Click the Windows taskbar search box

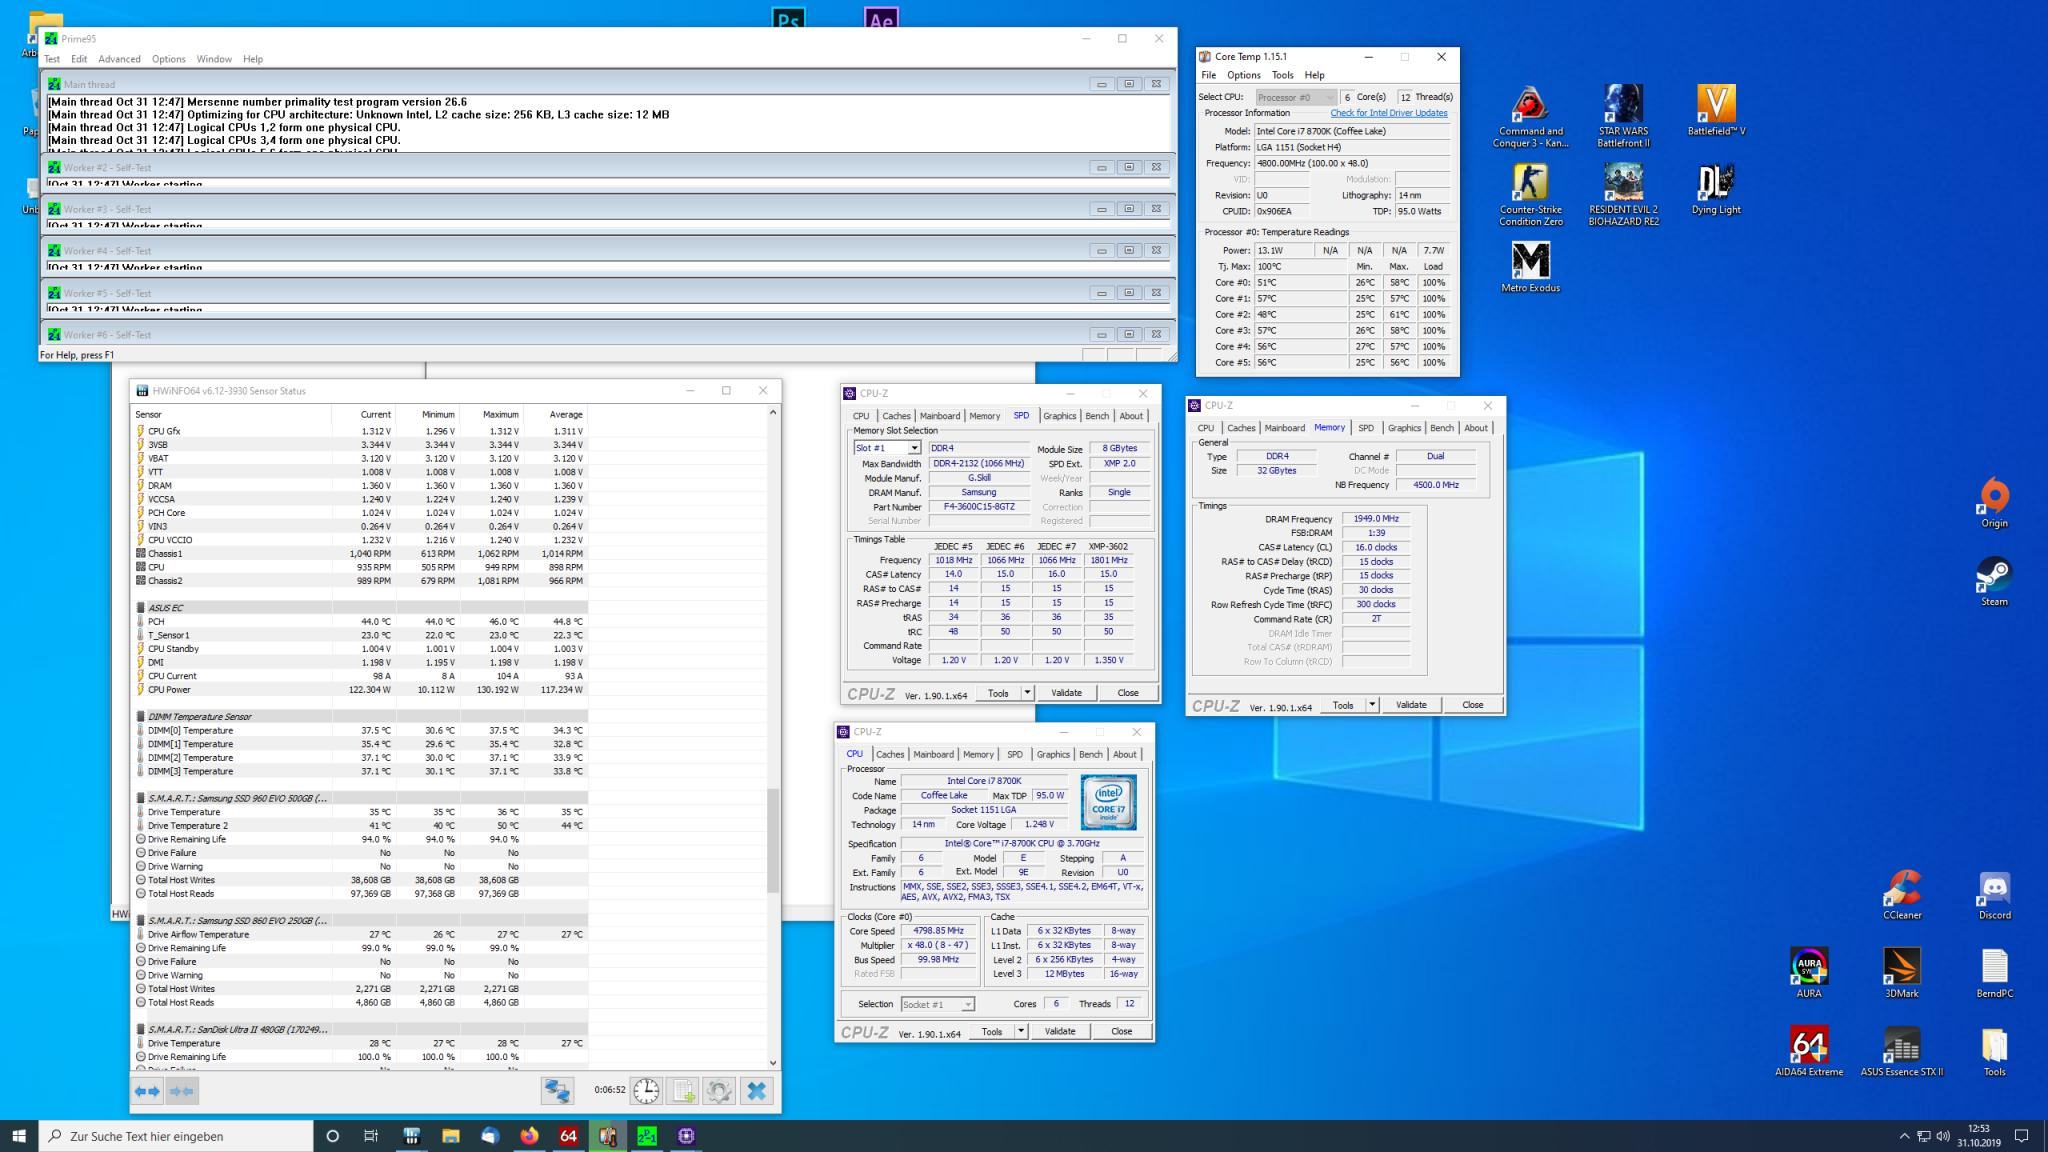click(x=176, y=1136)
